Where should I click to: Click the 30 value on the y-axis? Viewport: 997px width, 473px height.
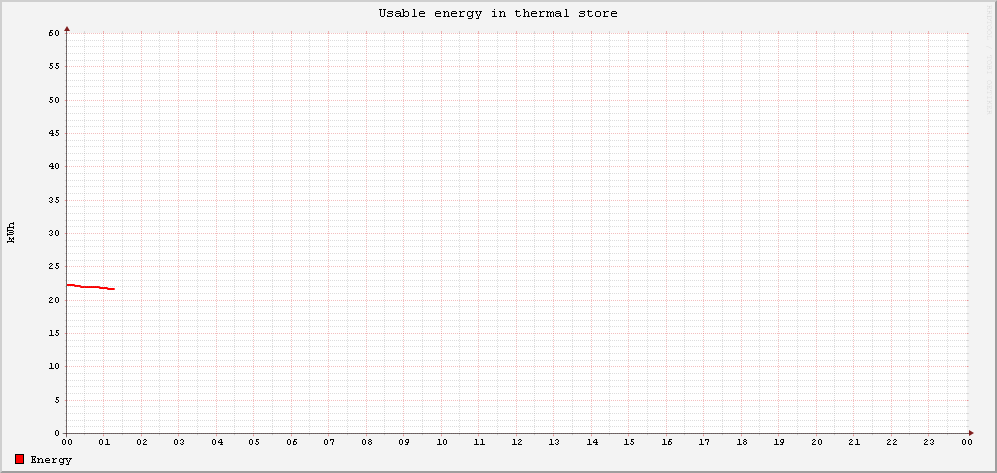click(x=54, y=233)
